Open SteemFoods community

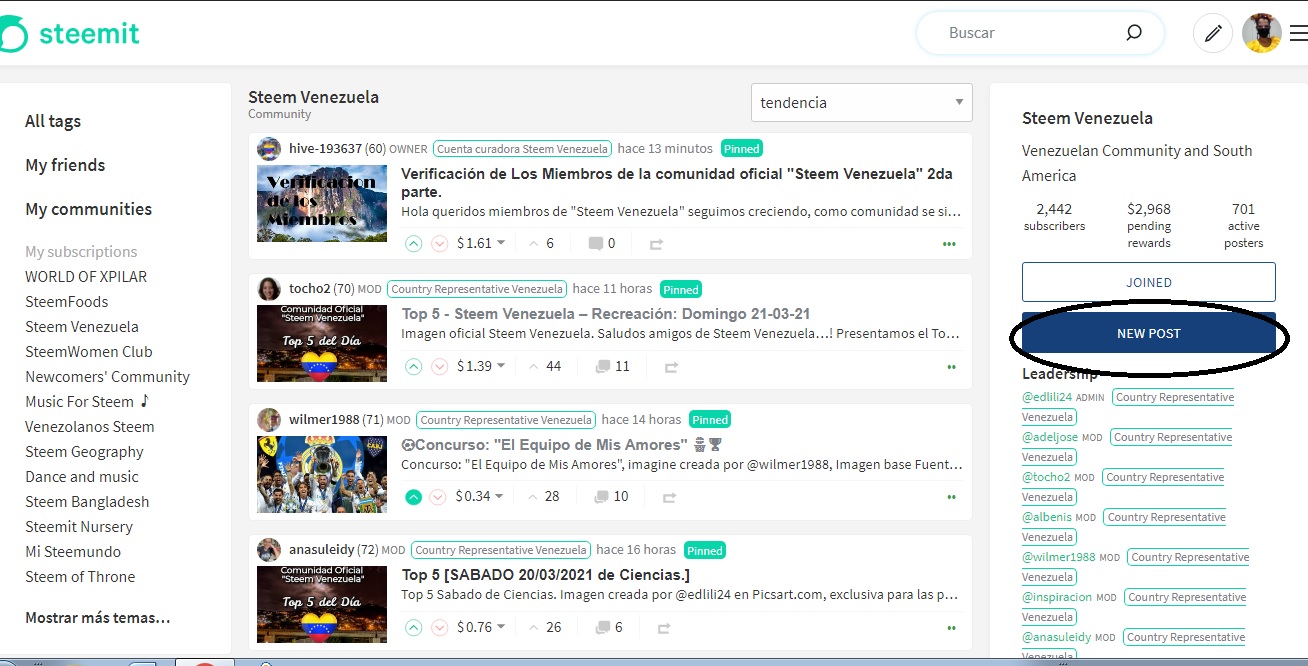click(67, 302)
